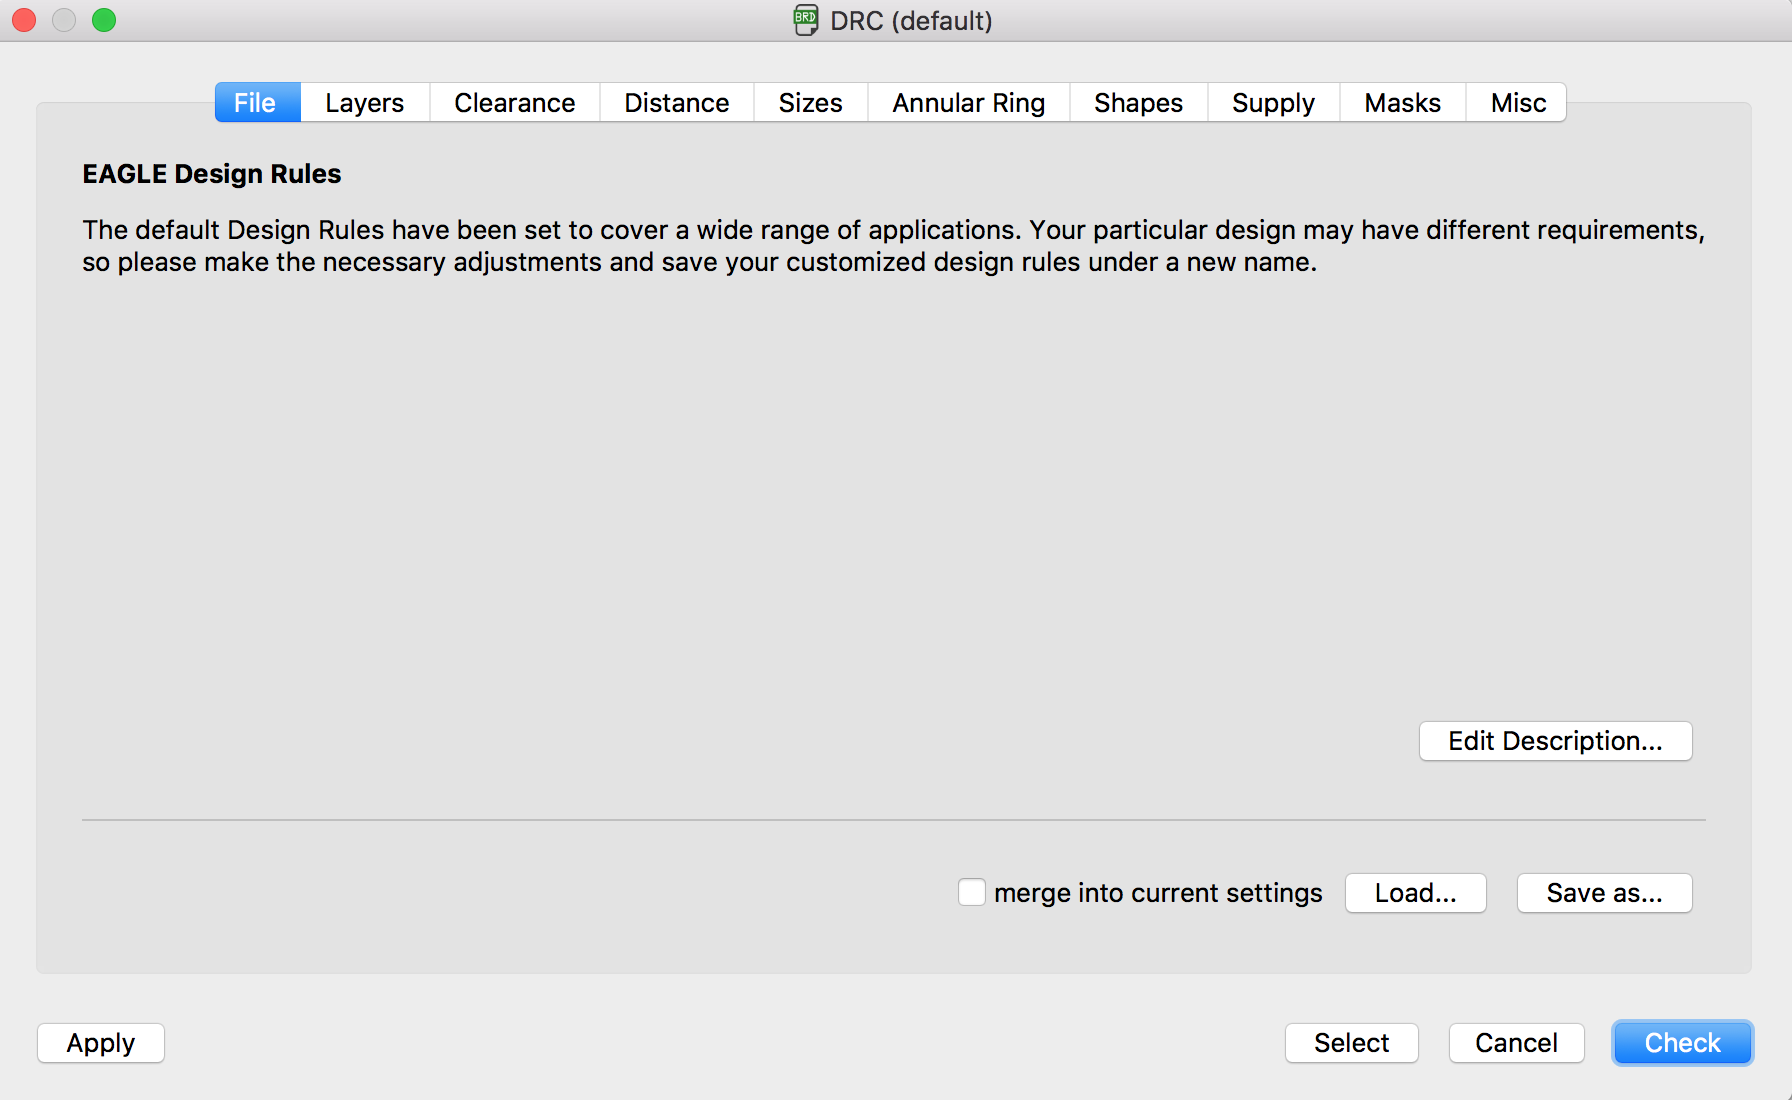Image resolution: width=1792 pixels, height=1100 pixels.
Task: Switch to the File tab
Action: 257,103
